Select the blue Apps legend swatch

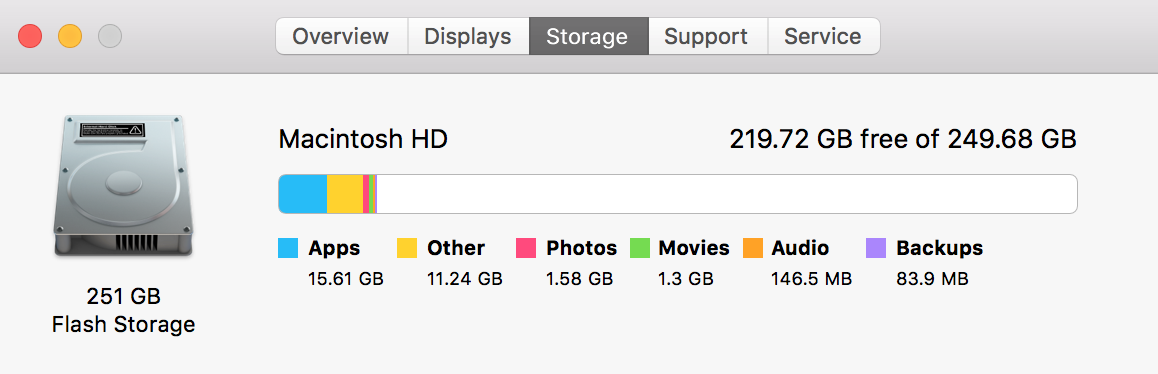tap(288, 248)
